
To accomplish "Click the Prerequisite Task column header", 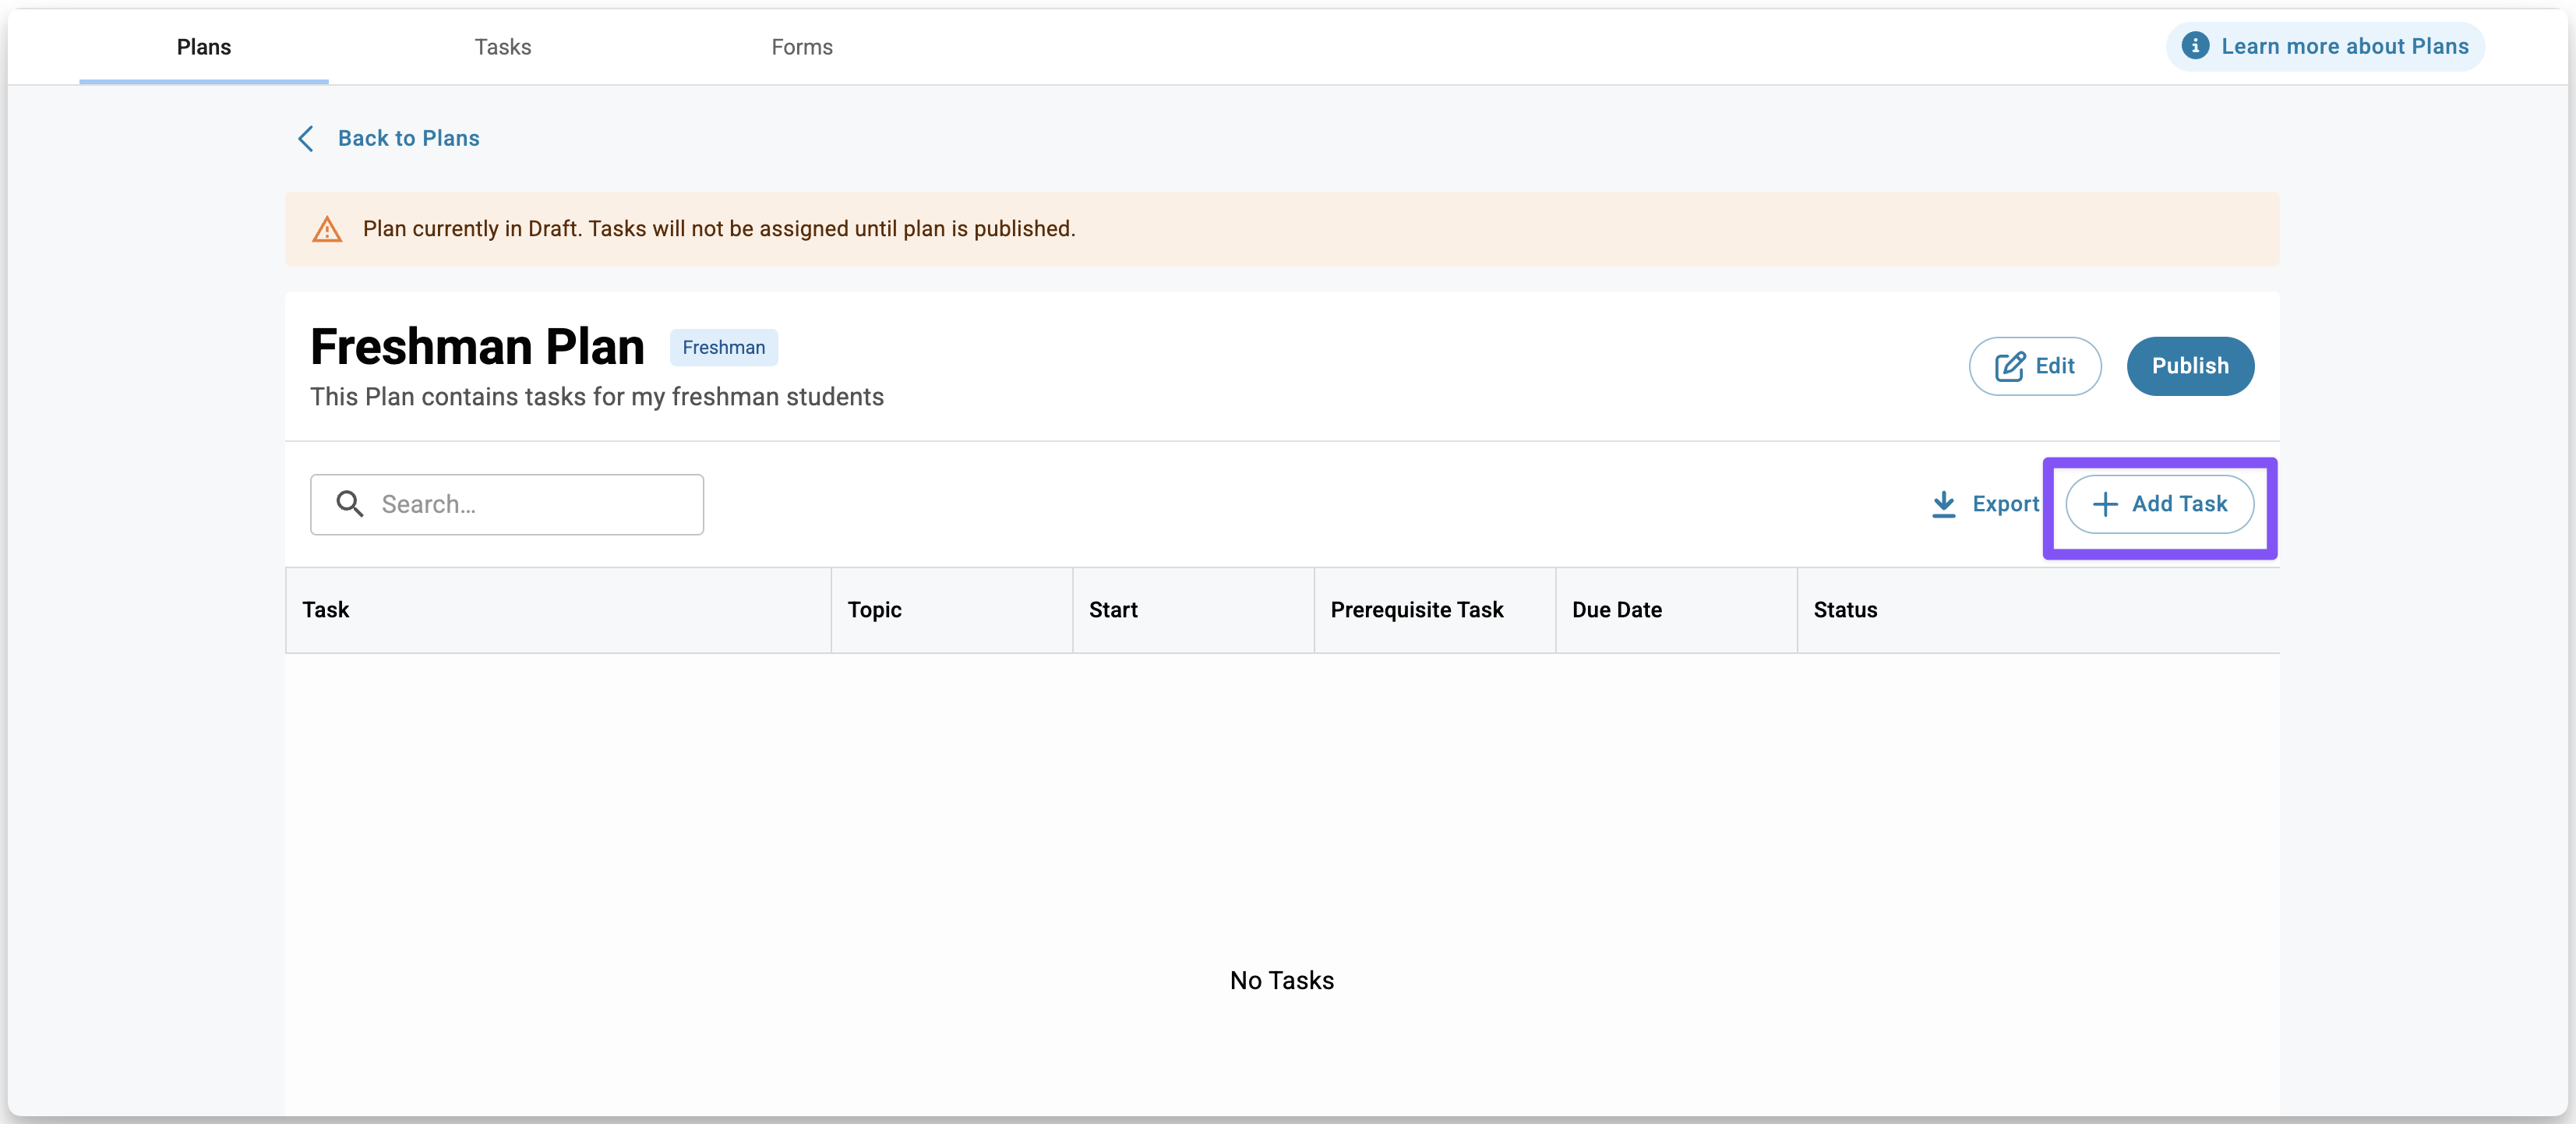I will 1435,610.
